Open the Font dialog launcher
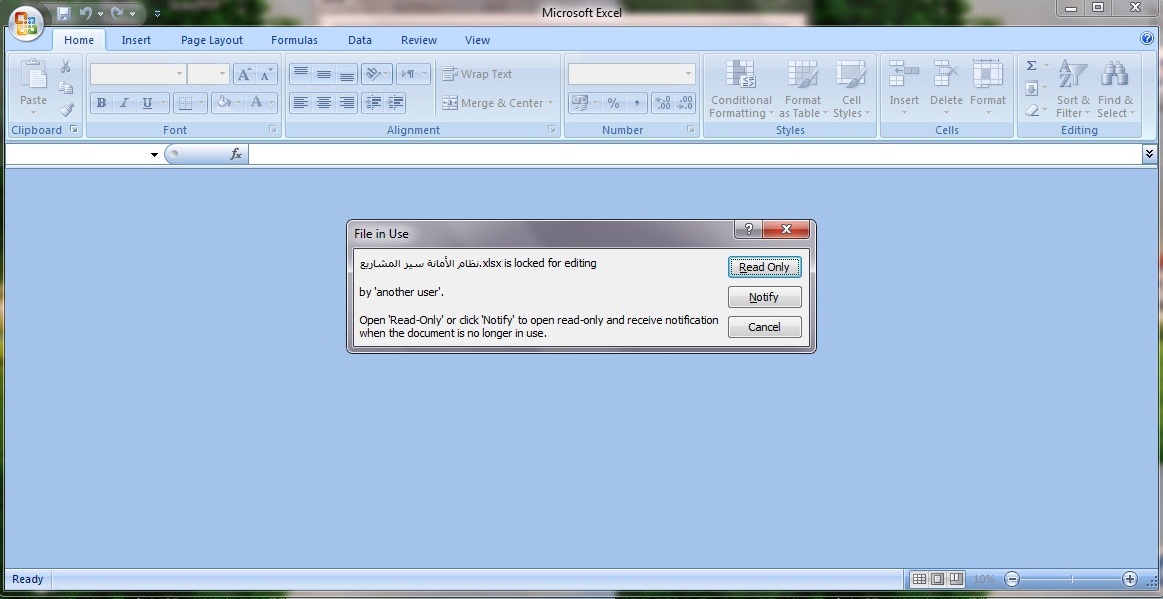 [273, 130]
